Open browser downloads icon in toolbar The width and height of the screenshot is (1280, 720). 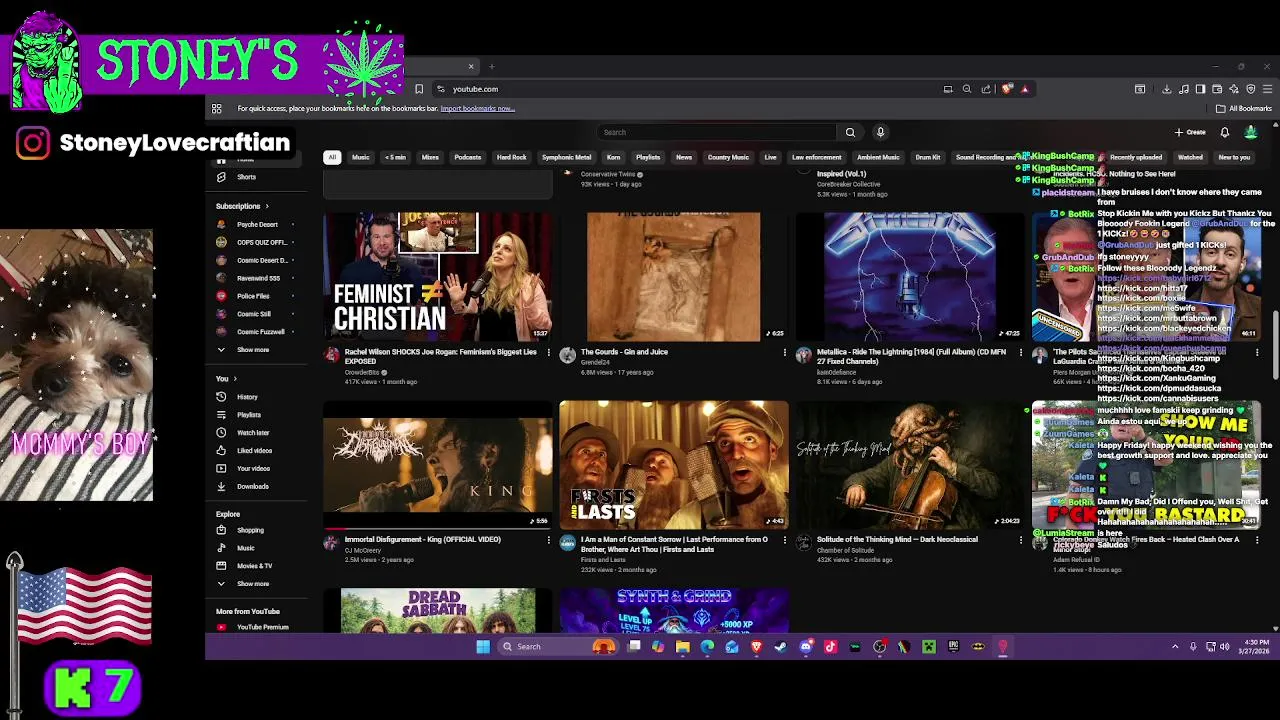tap(1166, 89)
